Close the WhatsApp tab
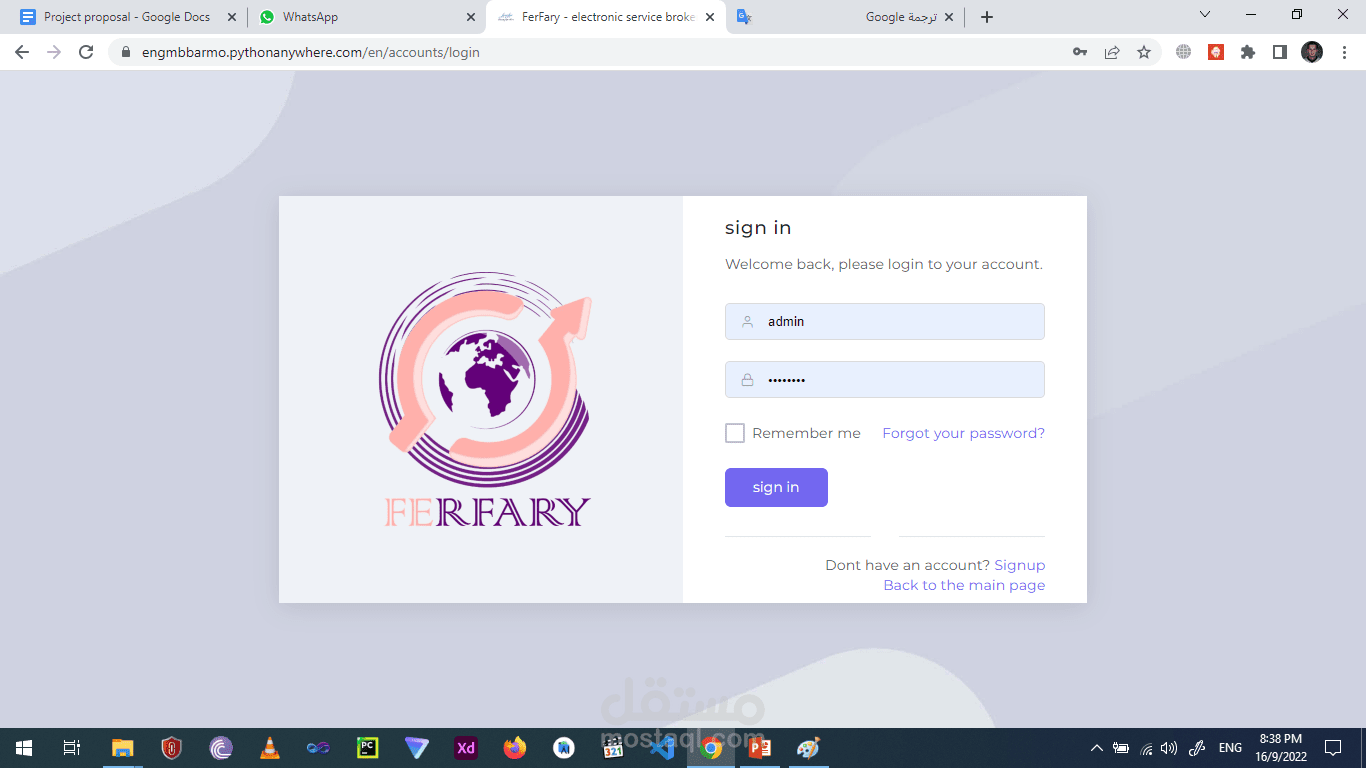1366x768 pixels. click(471, 17)
